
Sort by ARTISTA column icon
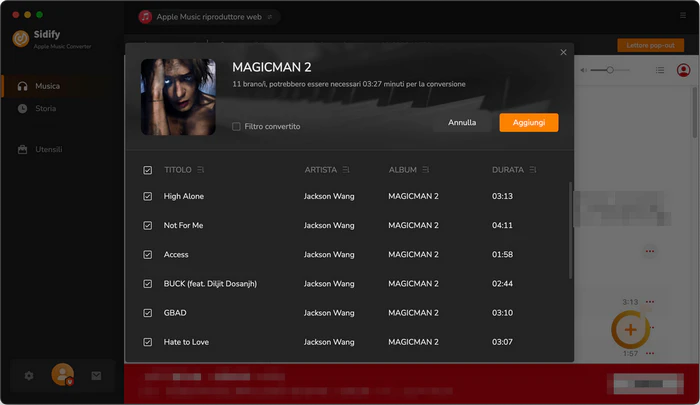[x=346, y=170]
